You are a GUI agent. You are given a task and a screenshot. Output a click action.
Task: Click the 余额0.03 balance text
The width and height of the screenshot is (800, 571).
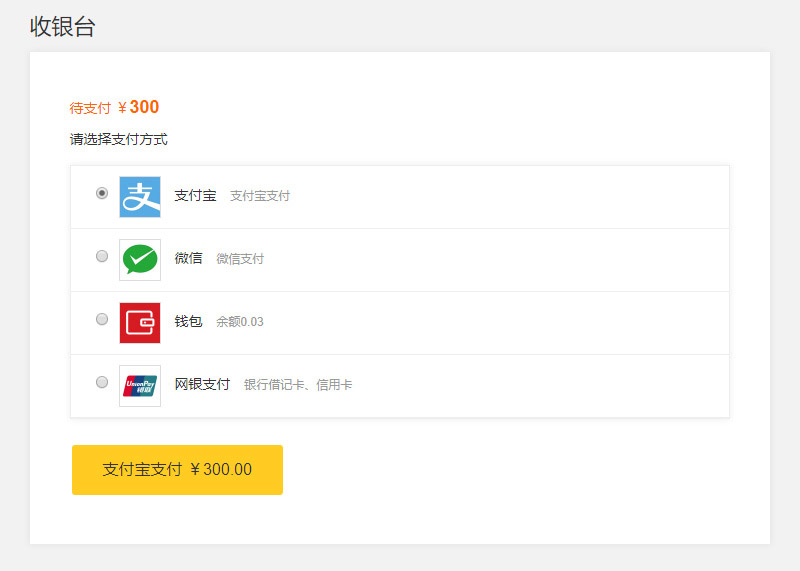point(240,322)
